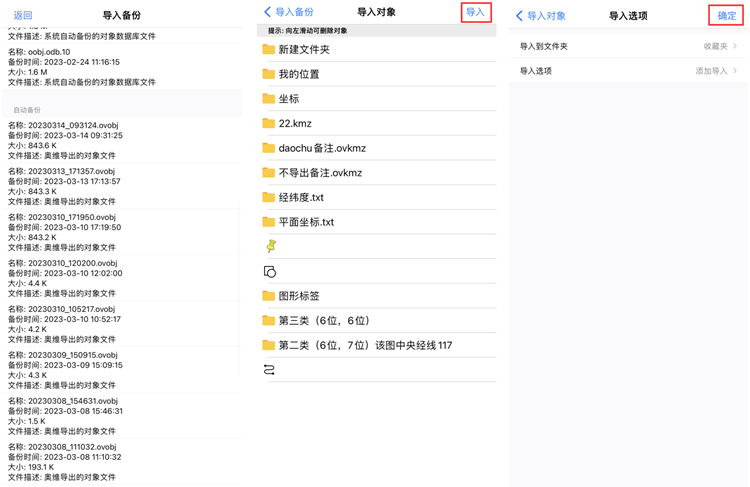Tap 返回 in the backup list header
The height and width of the screenshot is (487, 750).
tap(22, 15)
